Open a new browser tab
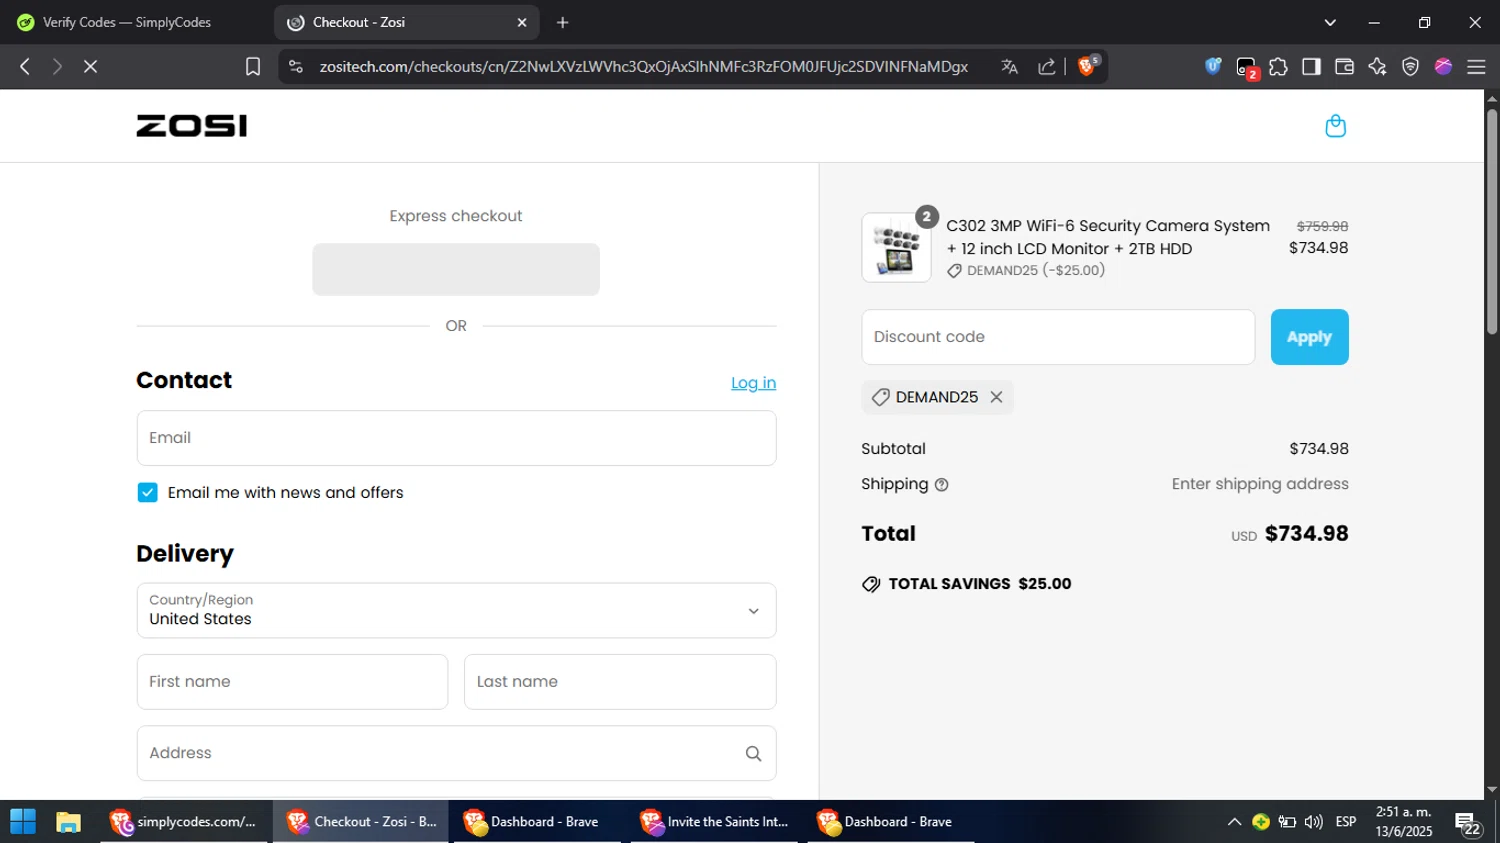1500x843 pixels. (562, 22)
